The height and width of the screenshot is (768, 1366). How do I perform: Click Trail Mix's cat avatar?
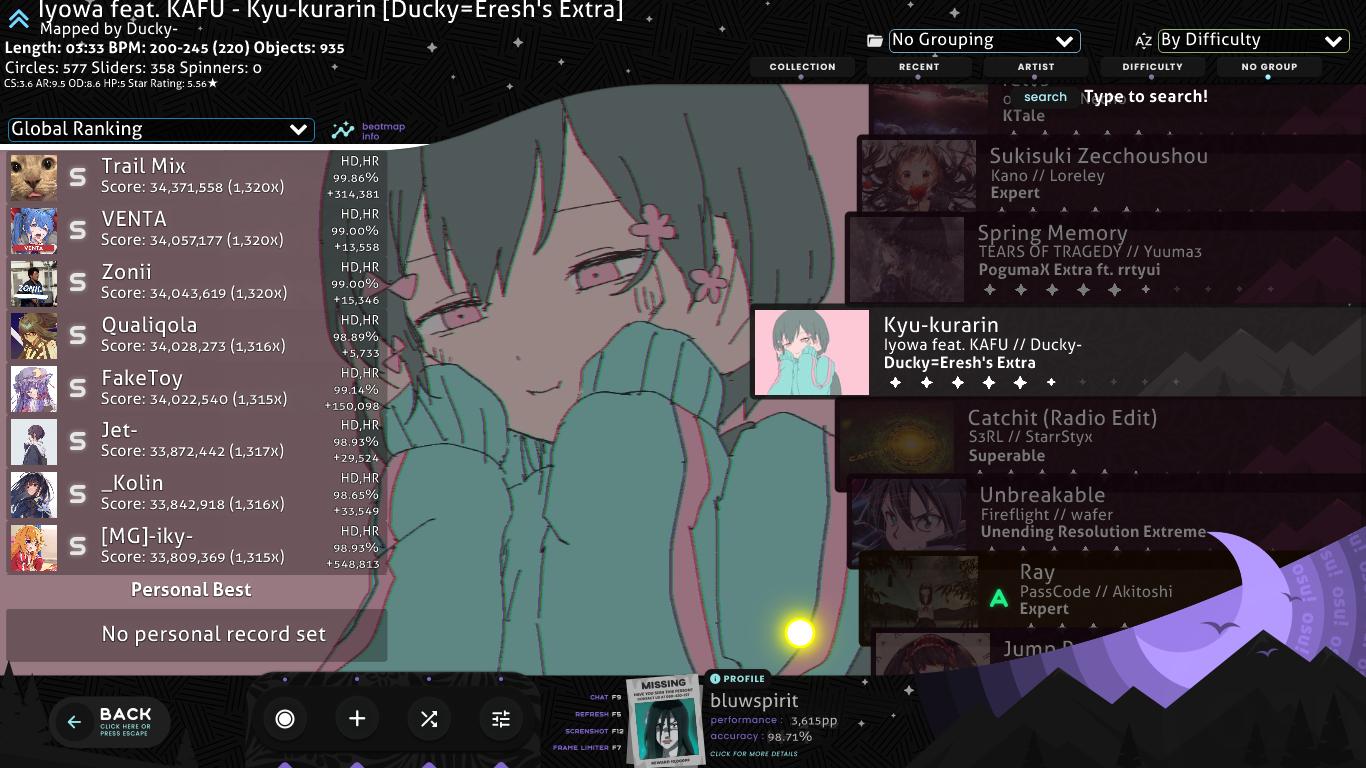(34, 178)
